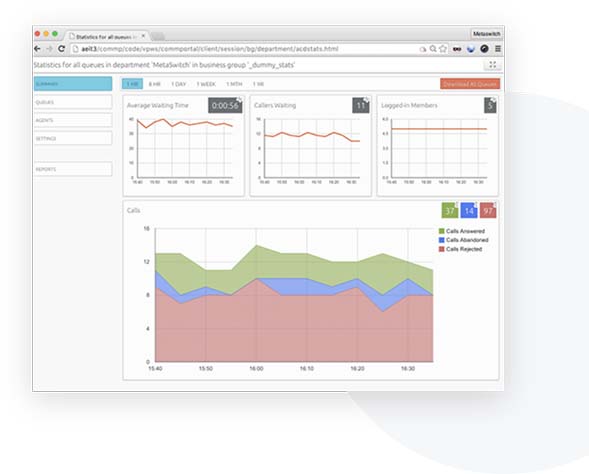Toggle the blue 14 calls abandoned badge
The width and height of the screenshot is (589, 474).
(x=469, y=210)
